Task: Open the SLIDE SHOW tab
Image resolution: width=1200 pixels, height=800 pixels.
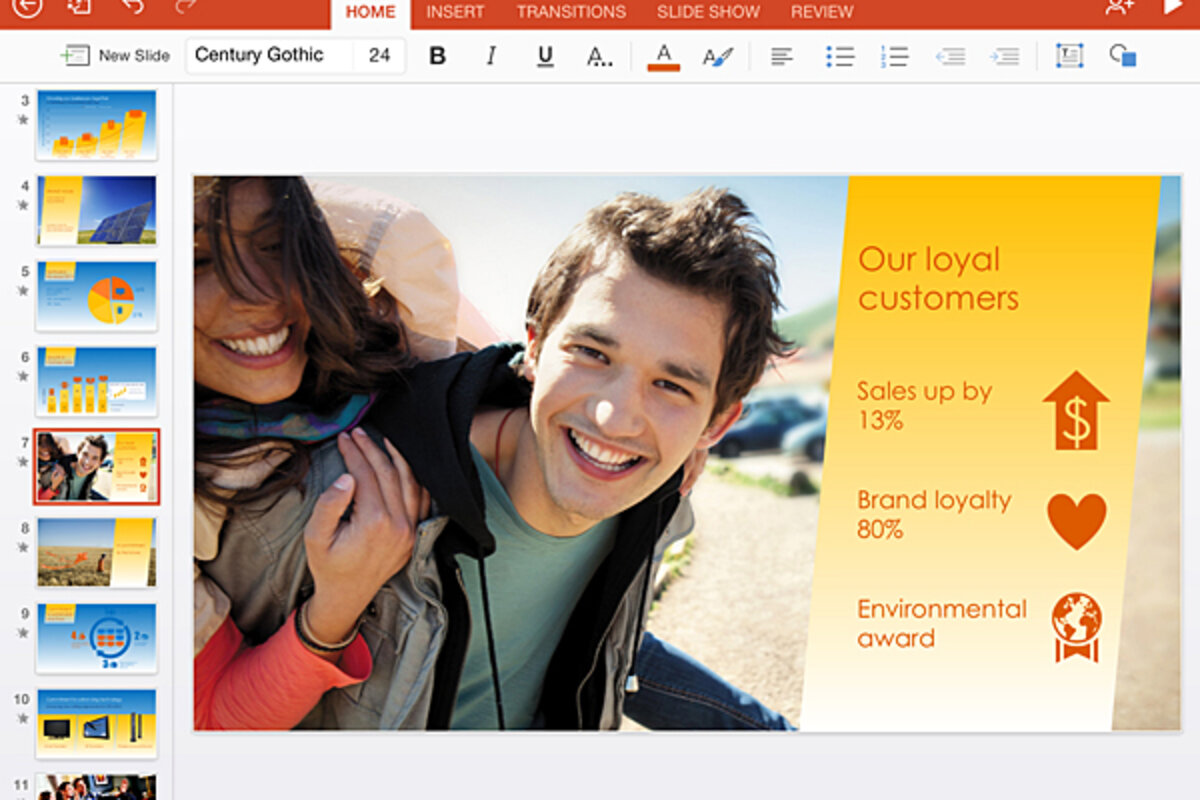Action: click(x=708, y=13)
